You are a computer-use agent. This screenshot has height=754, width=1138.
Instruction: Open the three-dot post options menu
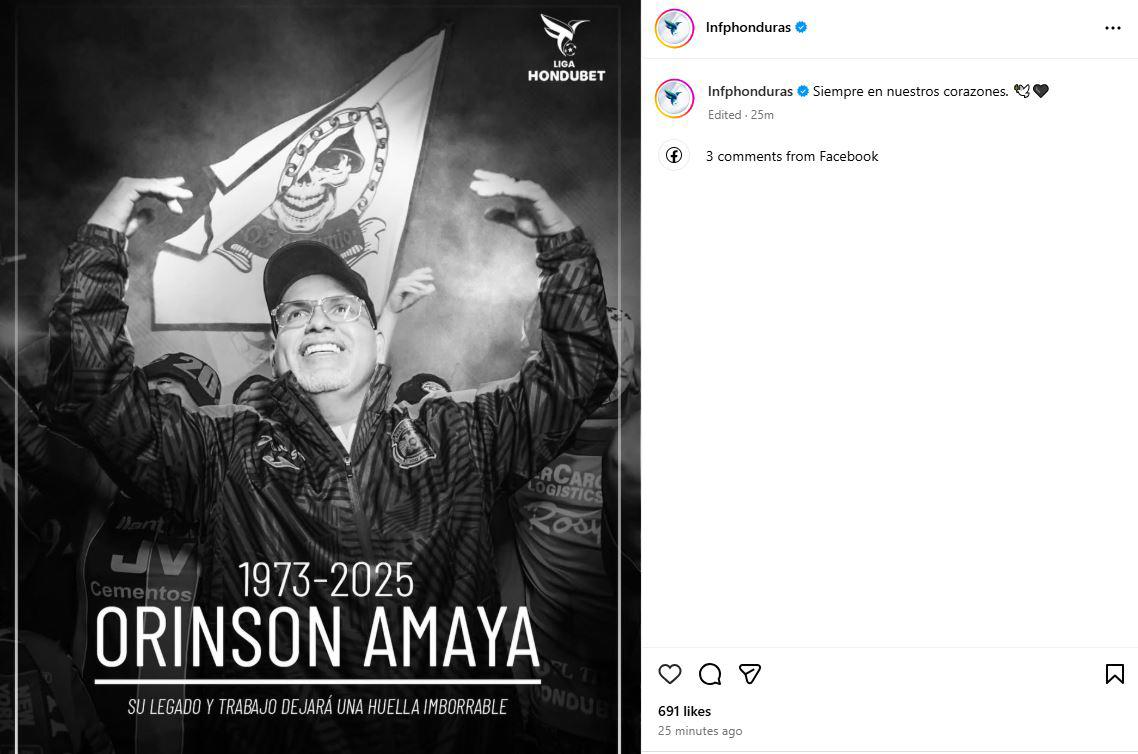(1114, 27)
